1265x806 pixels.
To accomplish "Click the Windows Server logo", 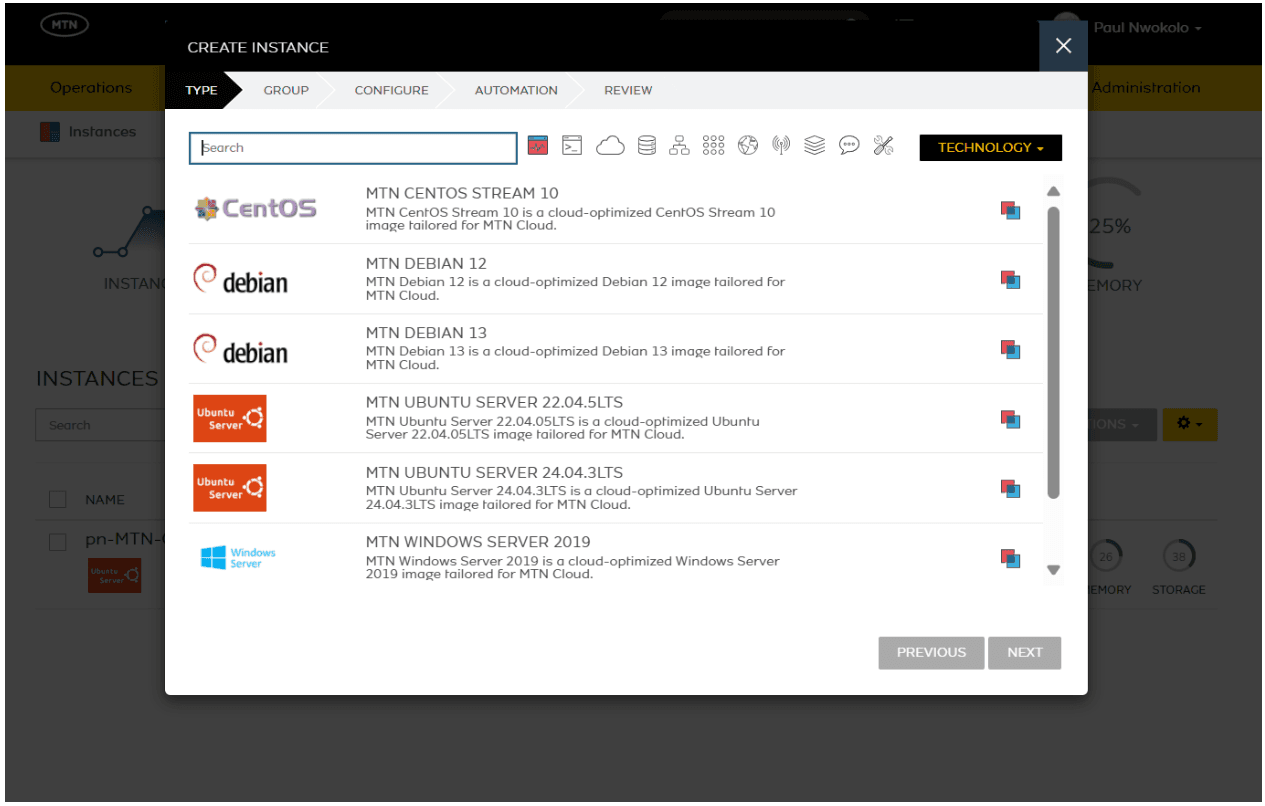I will coord(238,558).
